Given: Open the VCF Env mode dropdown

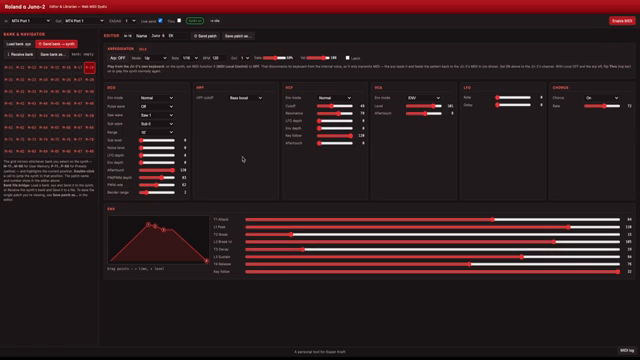Looking at the screenshot, I should coord(335,98).
